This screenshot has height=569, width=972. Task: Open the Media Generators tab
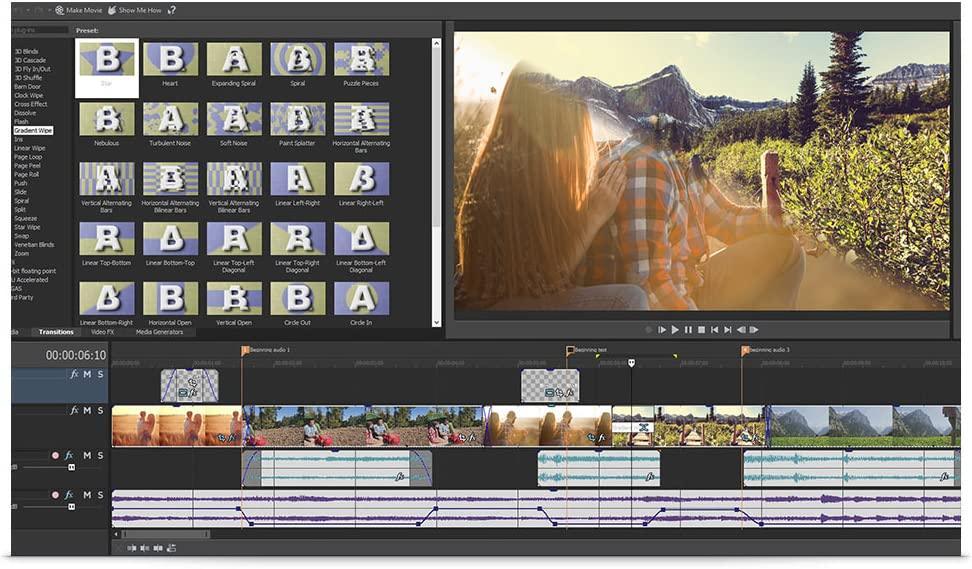click(159, 332)
